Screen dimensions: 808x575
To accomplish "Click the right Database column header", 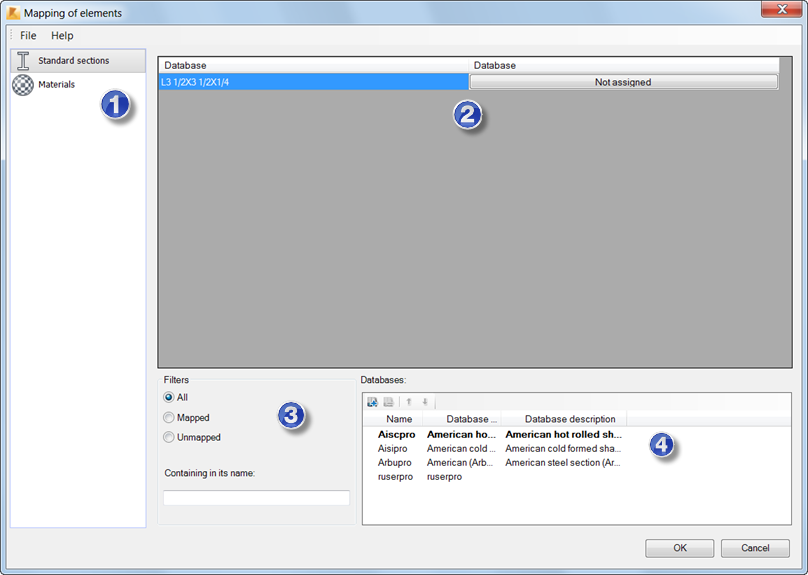I will pos(624,65).
